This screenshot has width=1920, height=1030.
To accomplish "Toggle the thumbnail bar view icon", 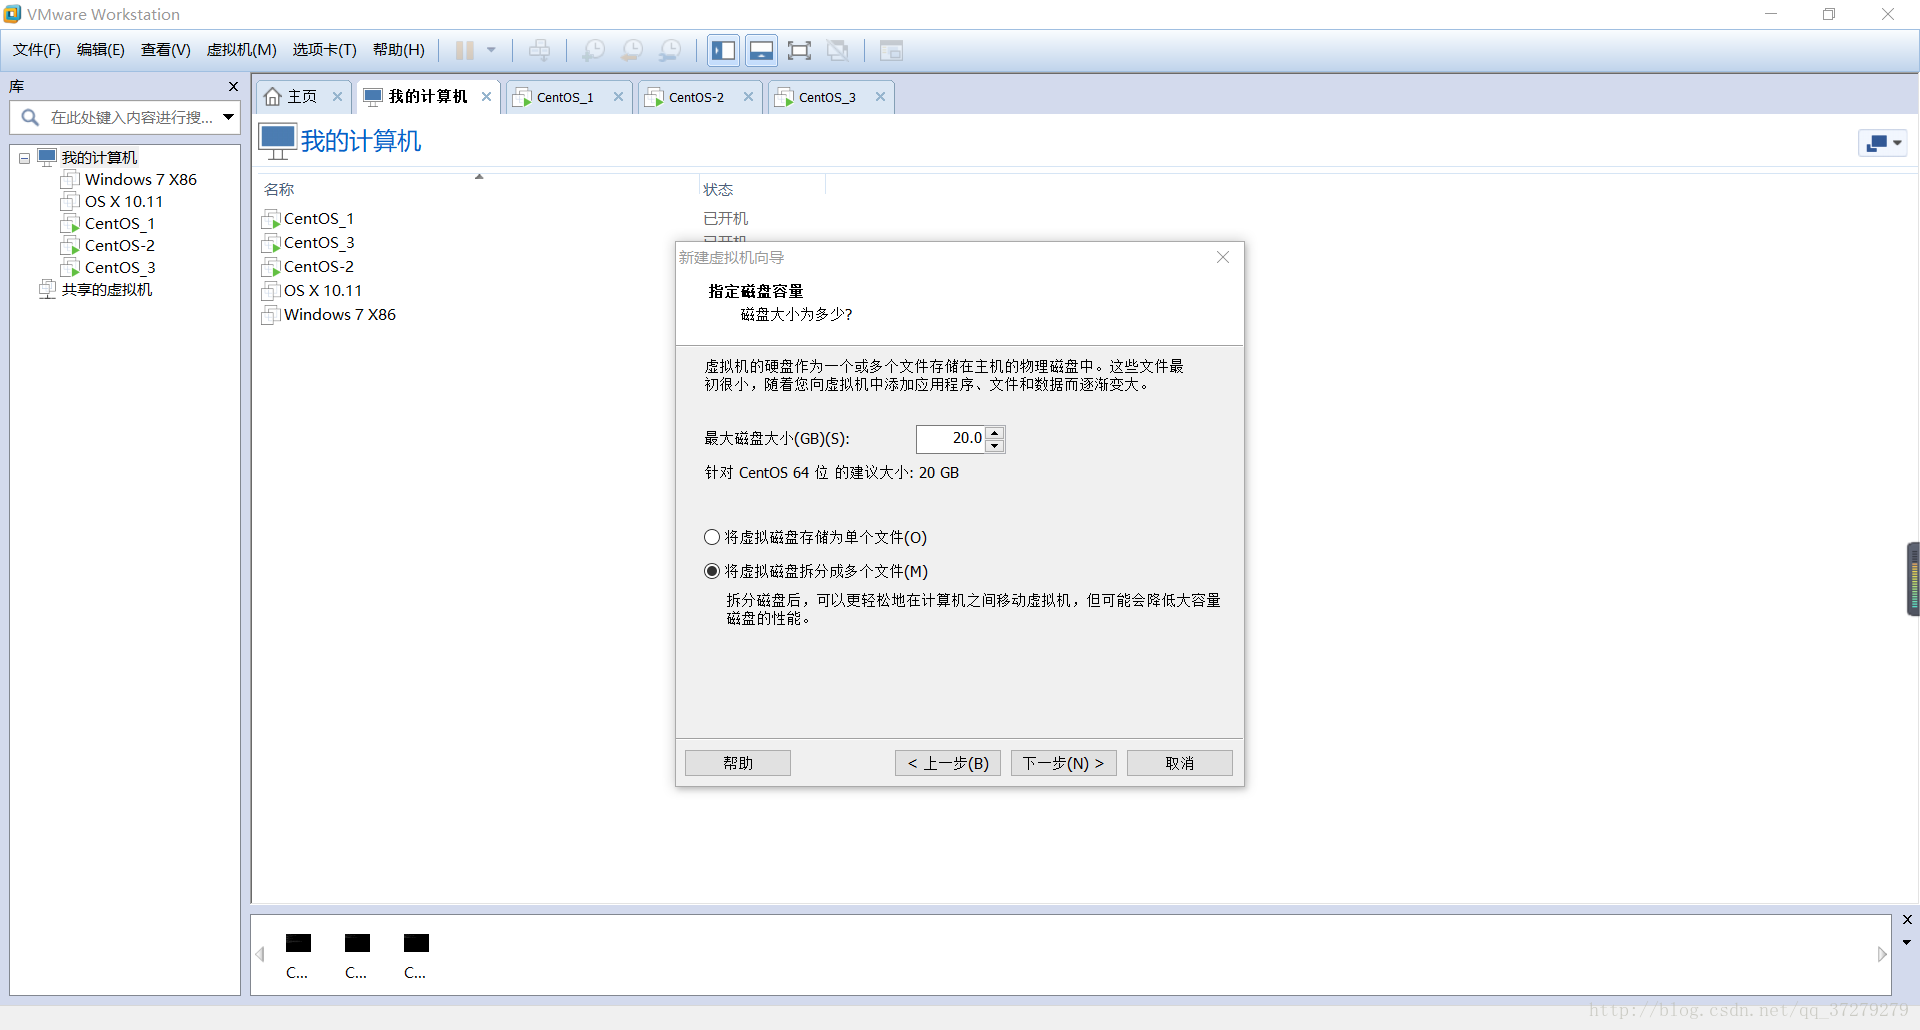I will (x=761, y=50).
